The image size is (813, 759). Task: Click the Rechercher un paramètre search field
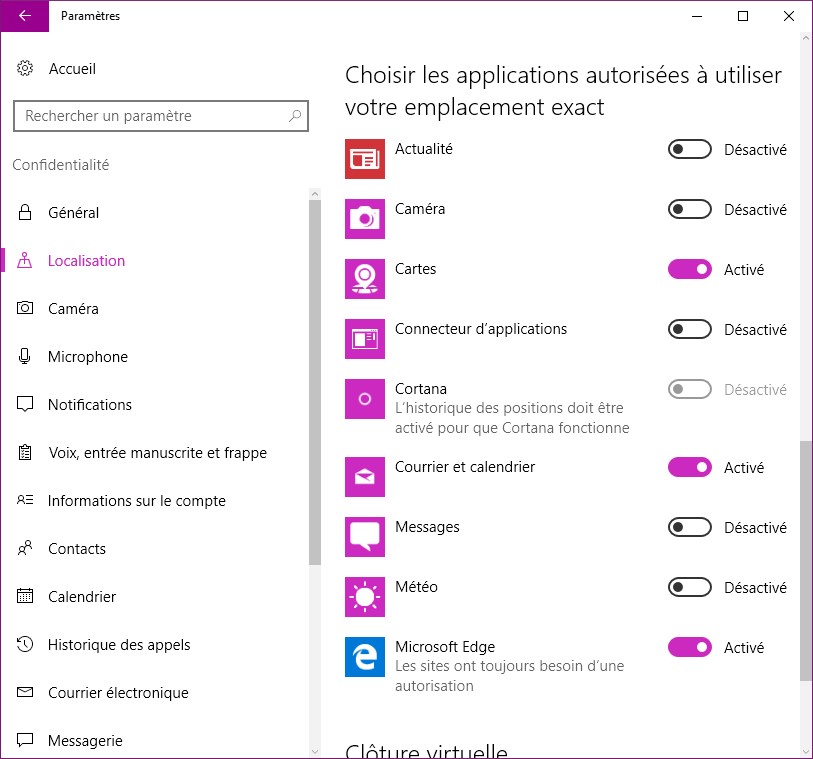(x=150, y=116)
